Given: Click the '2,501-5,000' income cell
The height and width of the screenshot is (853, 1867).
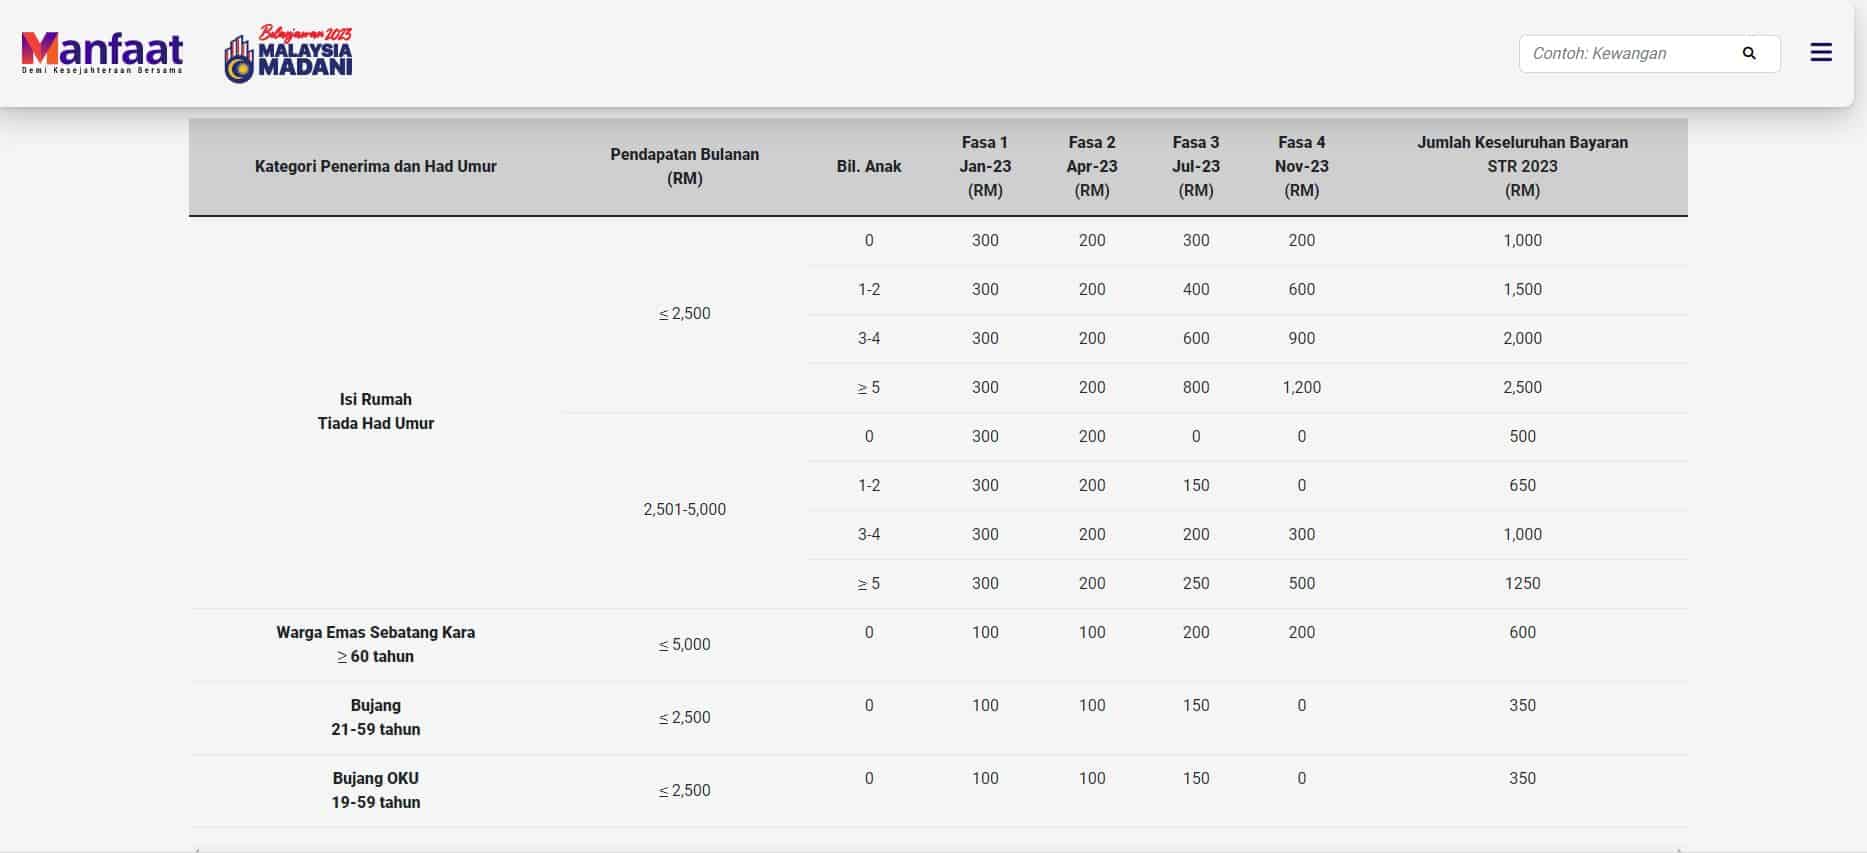Looking at the screenshot, I should click(685, 509).
